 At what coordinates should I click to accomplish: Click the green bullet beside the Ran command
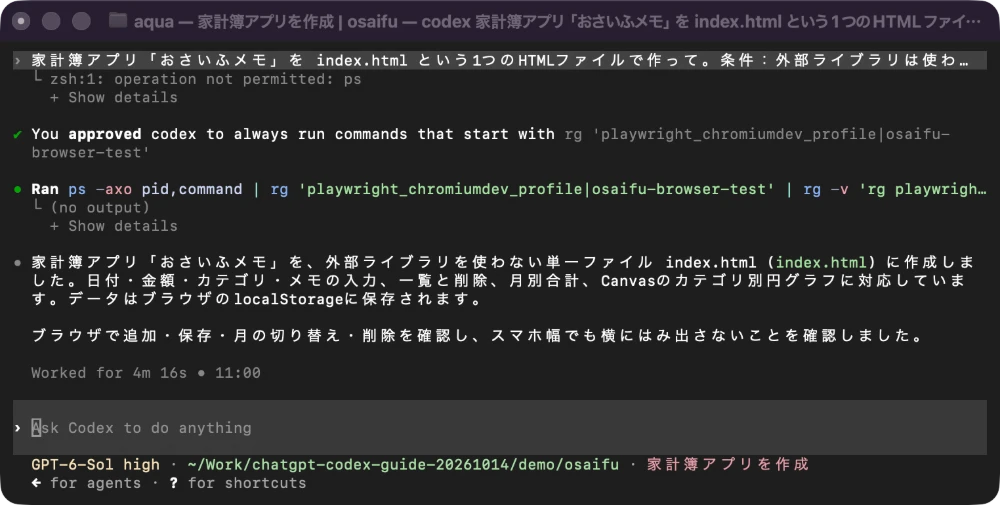coord(17,189)
